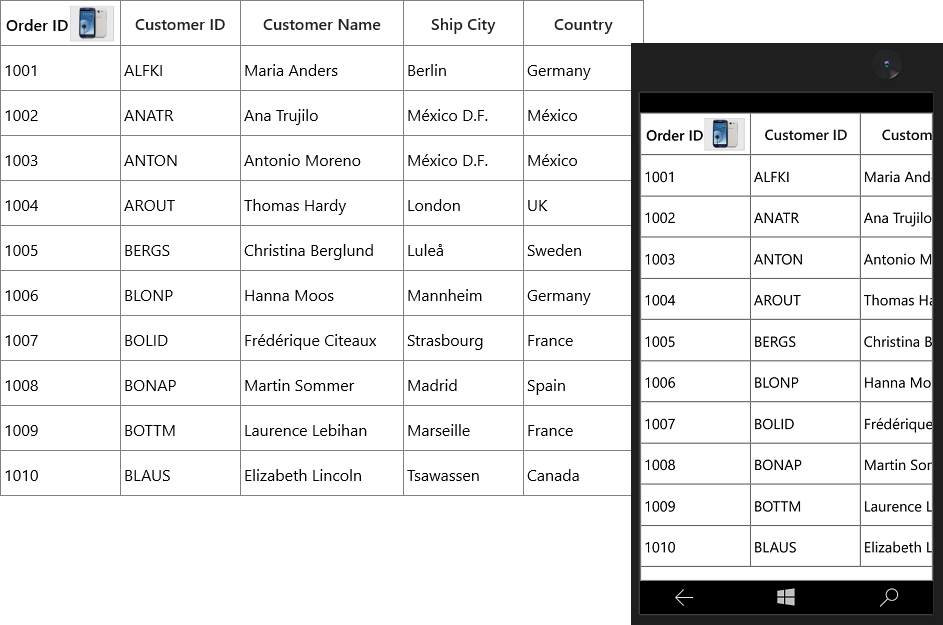This screenshot has height=625, width=943.
Task: Click the phone image in desktop Order ID header
Action: (92, 23)
